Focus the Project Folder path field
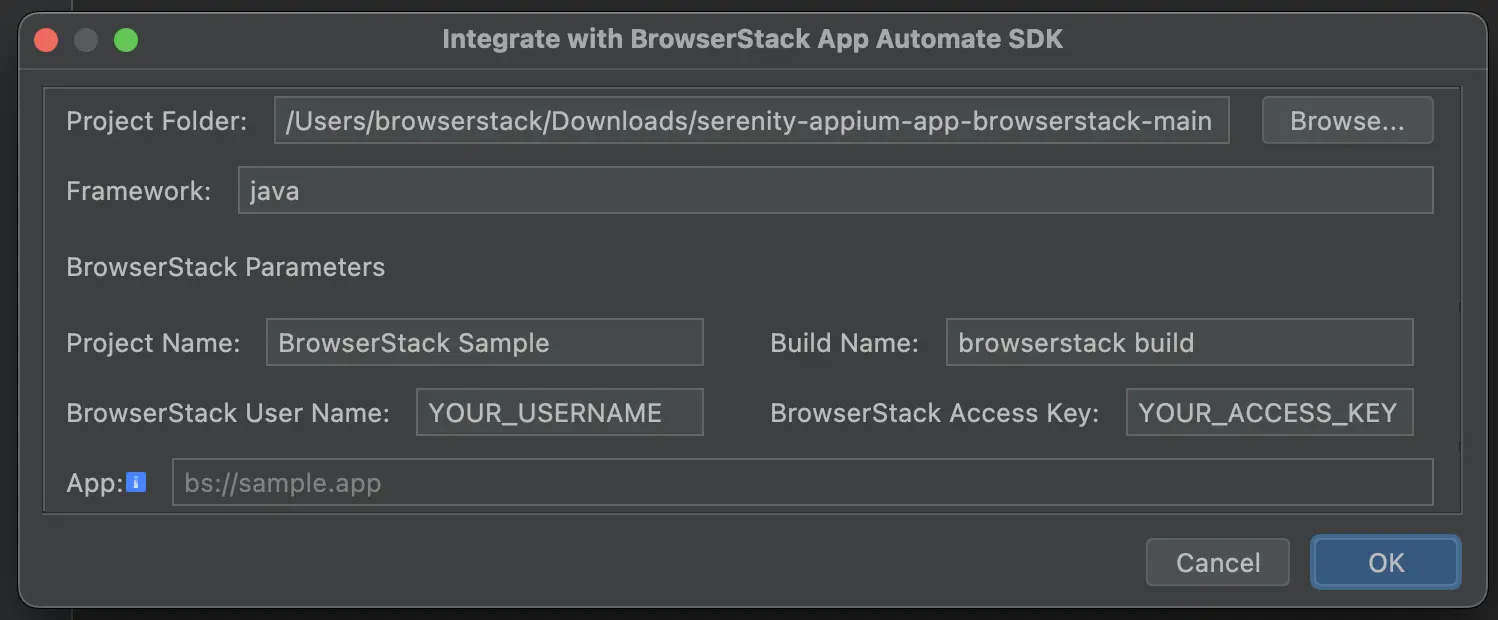1498x620 pixels. (750, 121)
